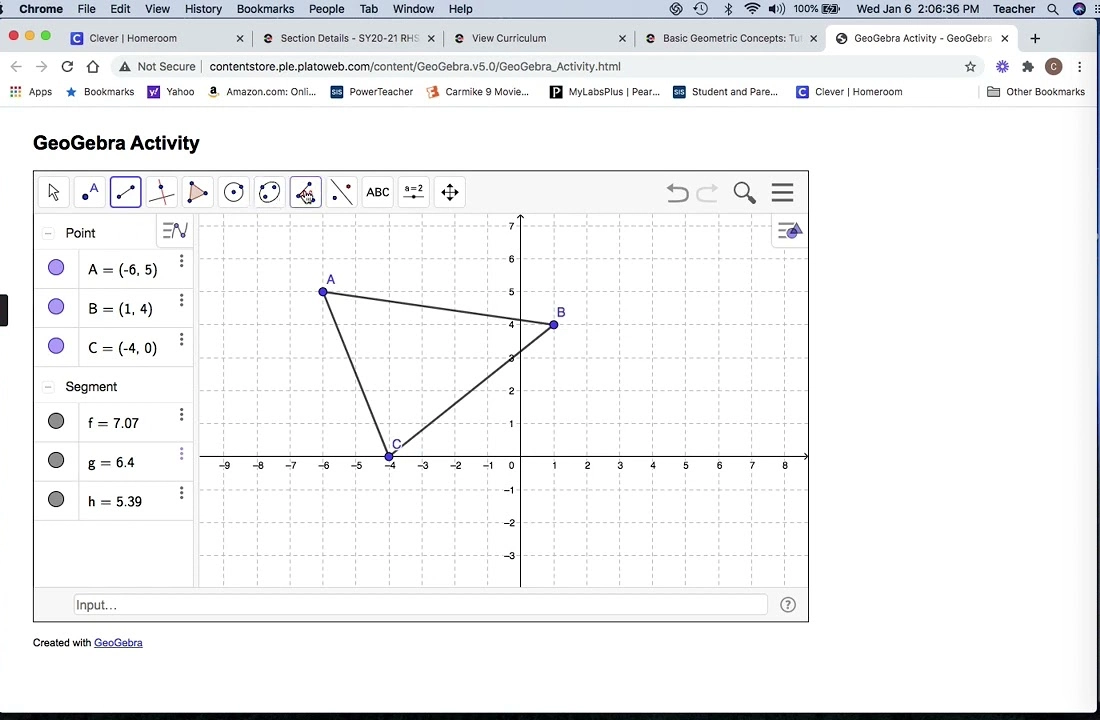Click point A on the graph
Screen dimensions: 1100x720
click(x=323, y=291)
